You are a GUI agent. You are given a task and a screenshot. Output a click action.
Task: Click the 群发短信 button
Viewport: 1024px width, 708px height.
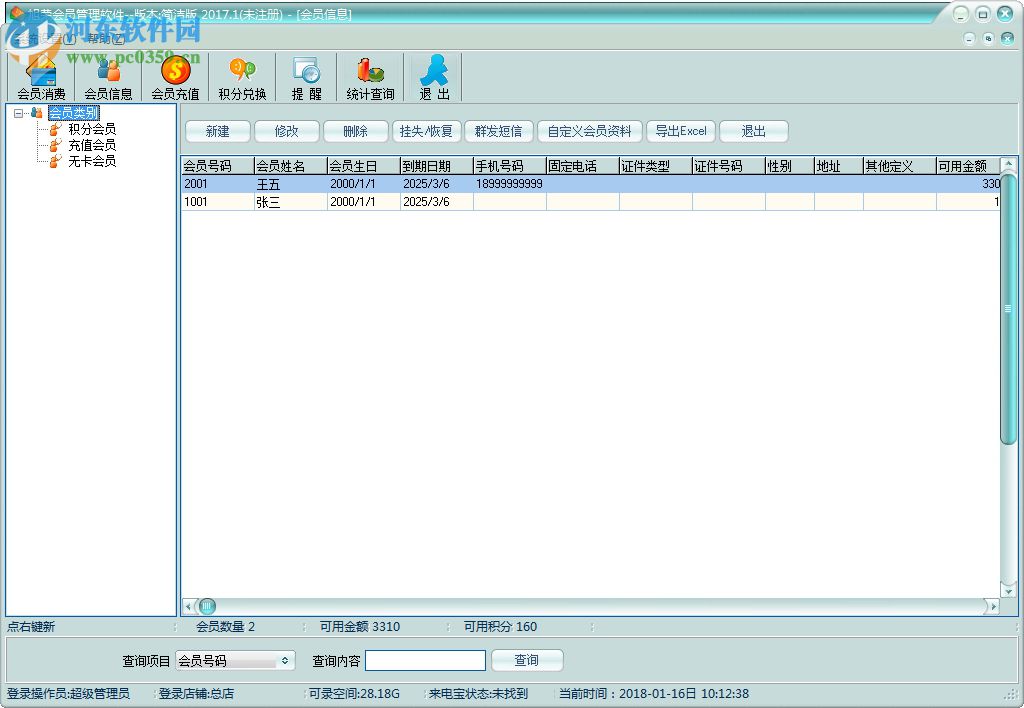[x=499, y=131]
